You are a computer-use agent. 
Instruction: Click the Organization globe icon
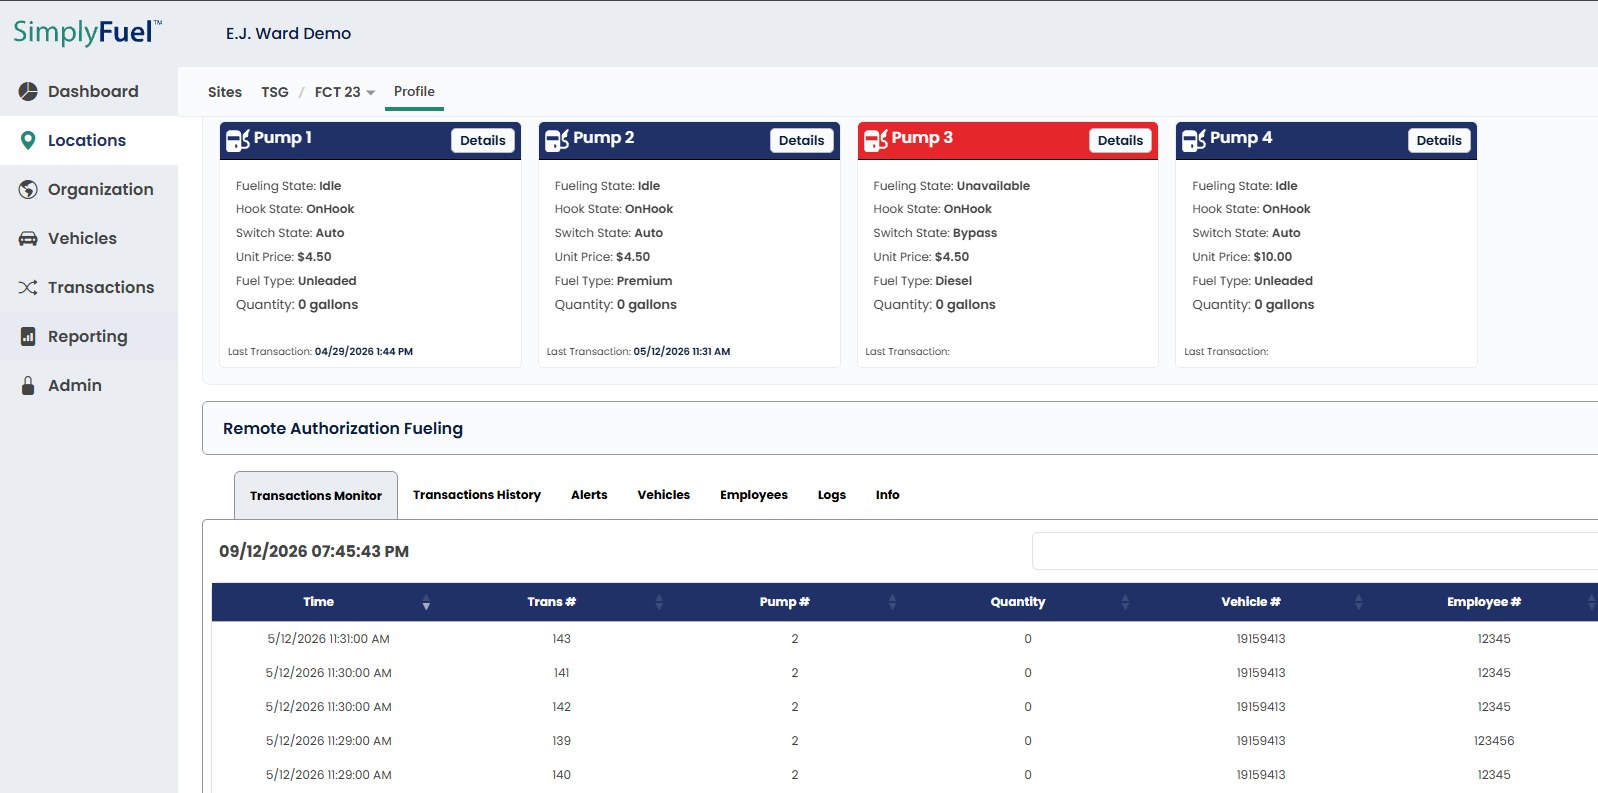[28, 189]
